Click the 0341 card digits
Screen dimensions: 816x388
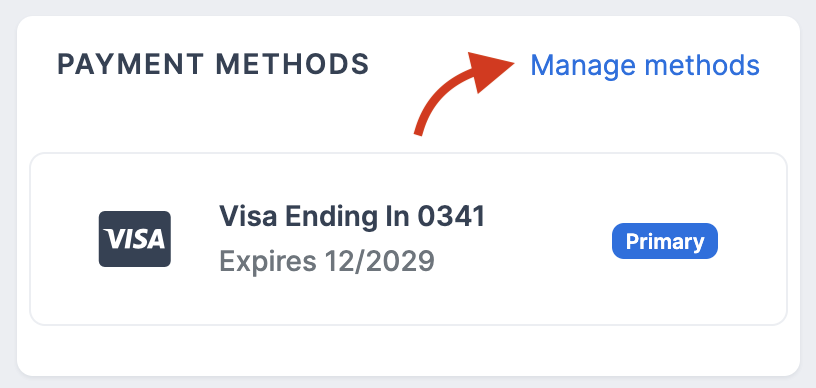[452, 216]
